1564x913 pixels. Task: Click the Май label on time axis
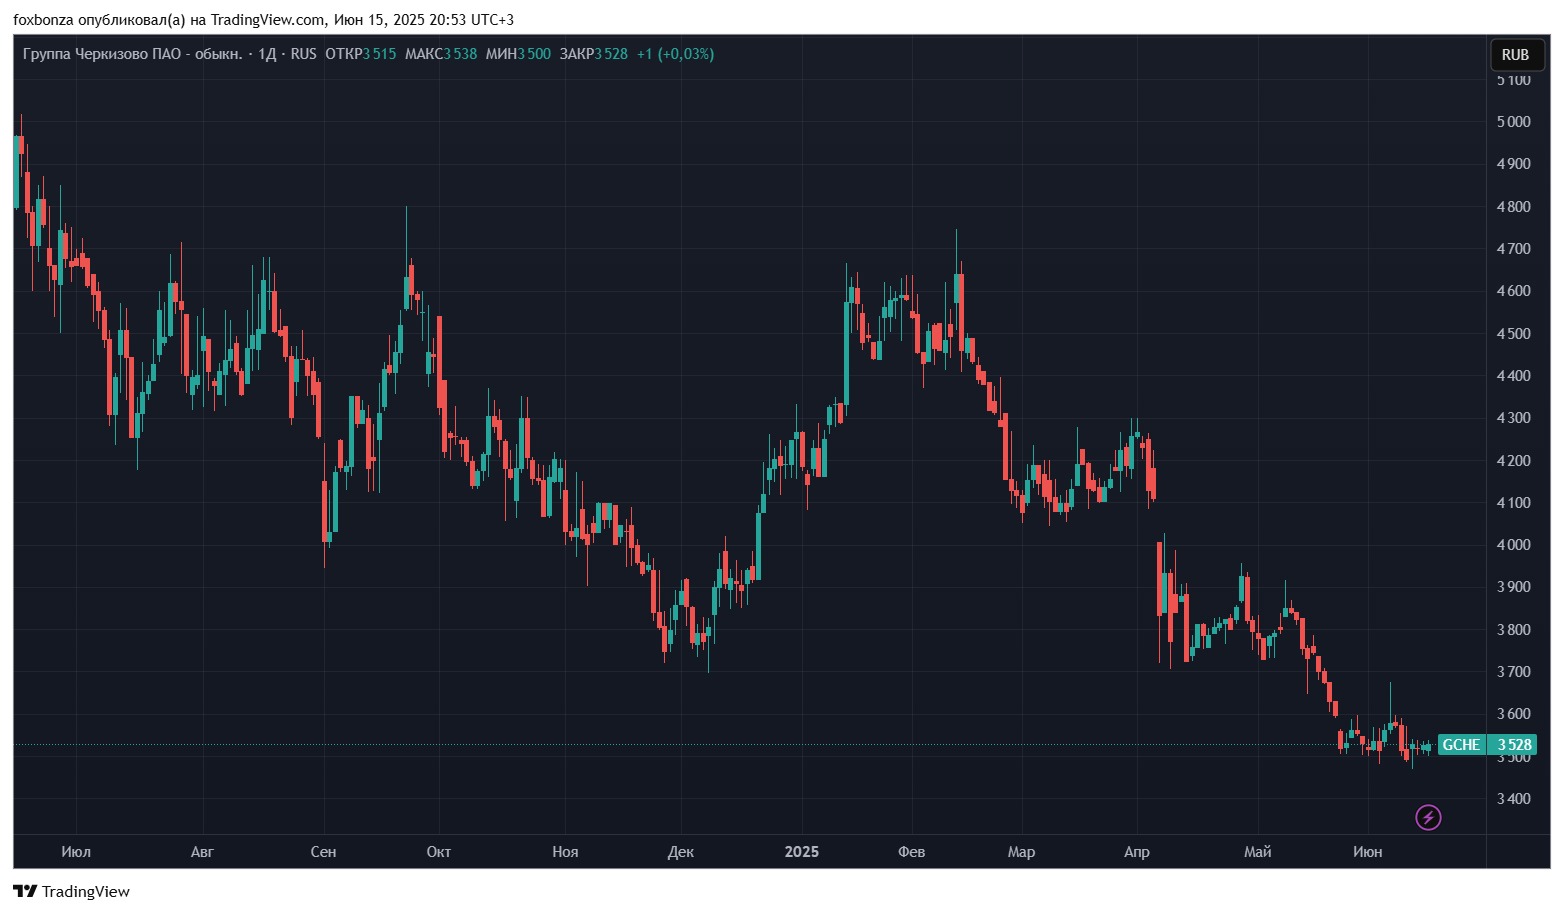click(1257, 852)
